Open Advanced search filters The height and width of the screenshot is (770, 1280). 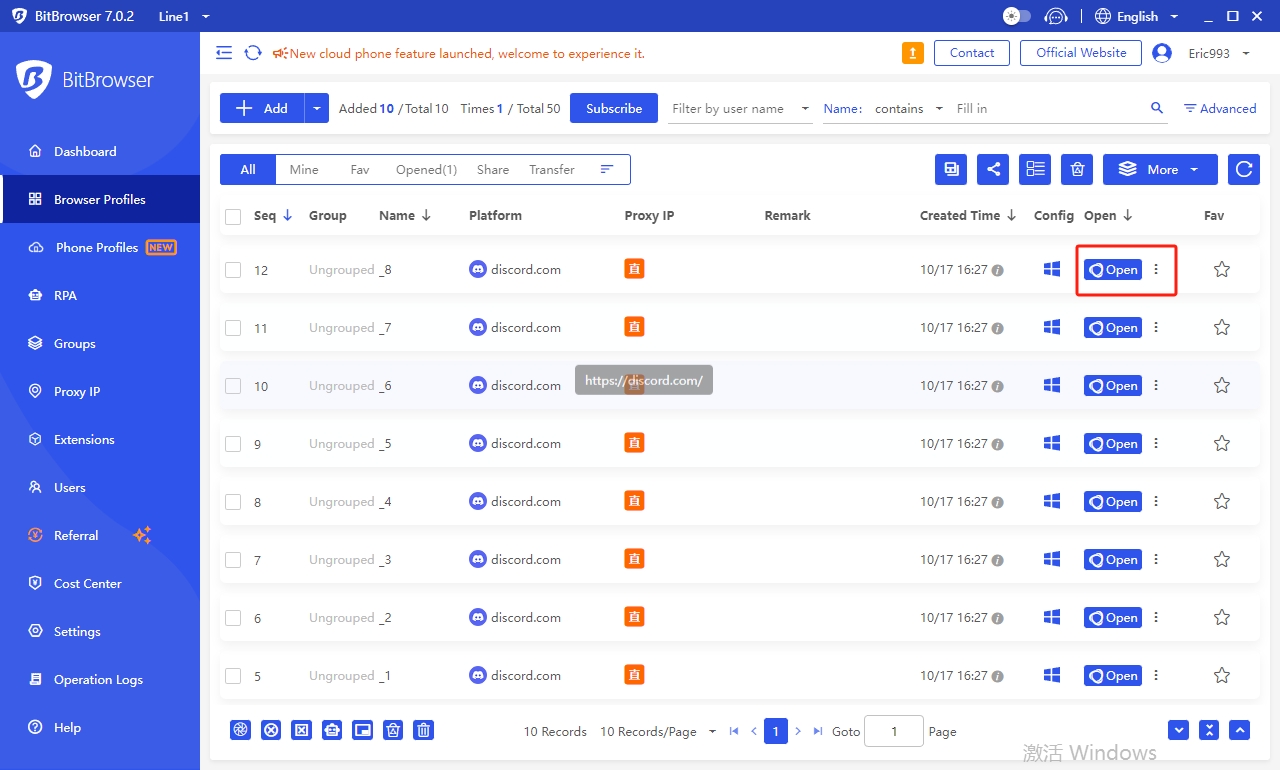pos(1220,108)
